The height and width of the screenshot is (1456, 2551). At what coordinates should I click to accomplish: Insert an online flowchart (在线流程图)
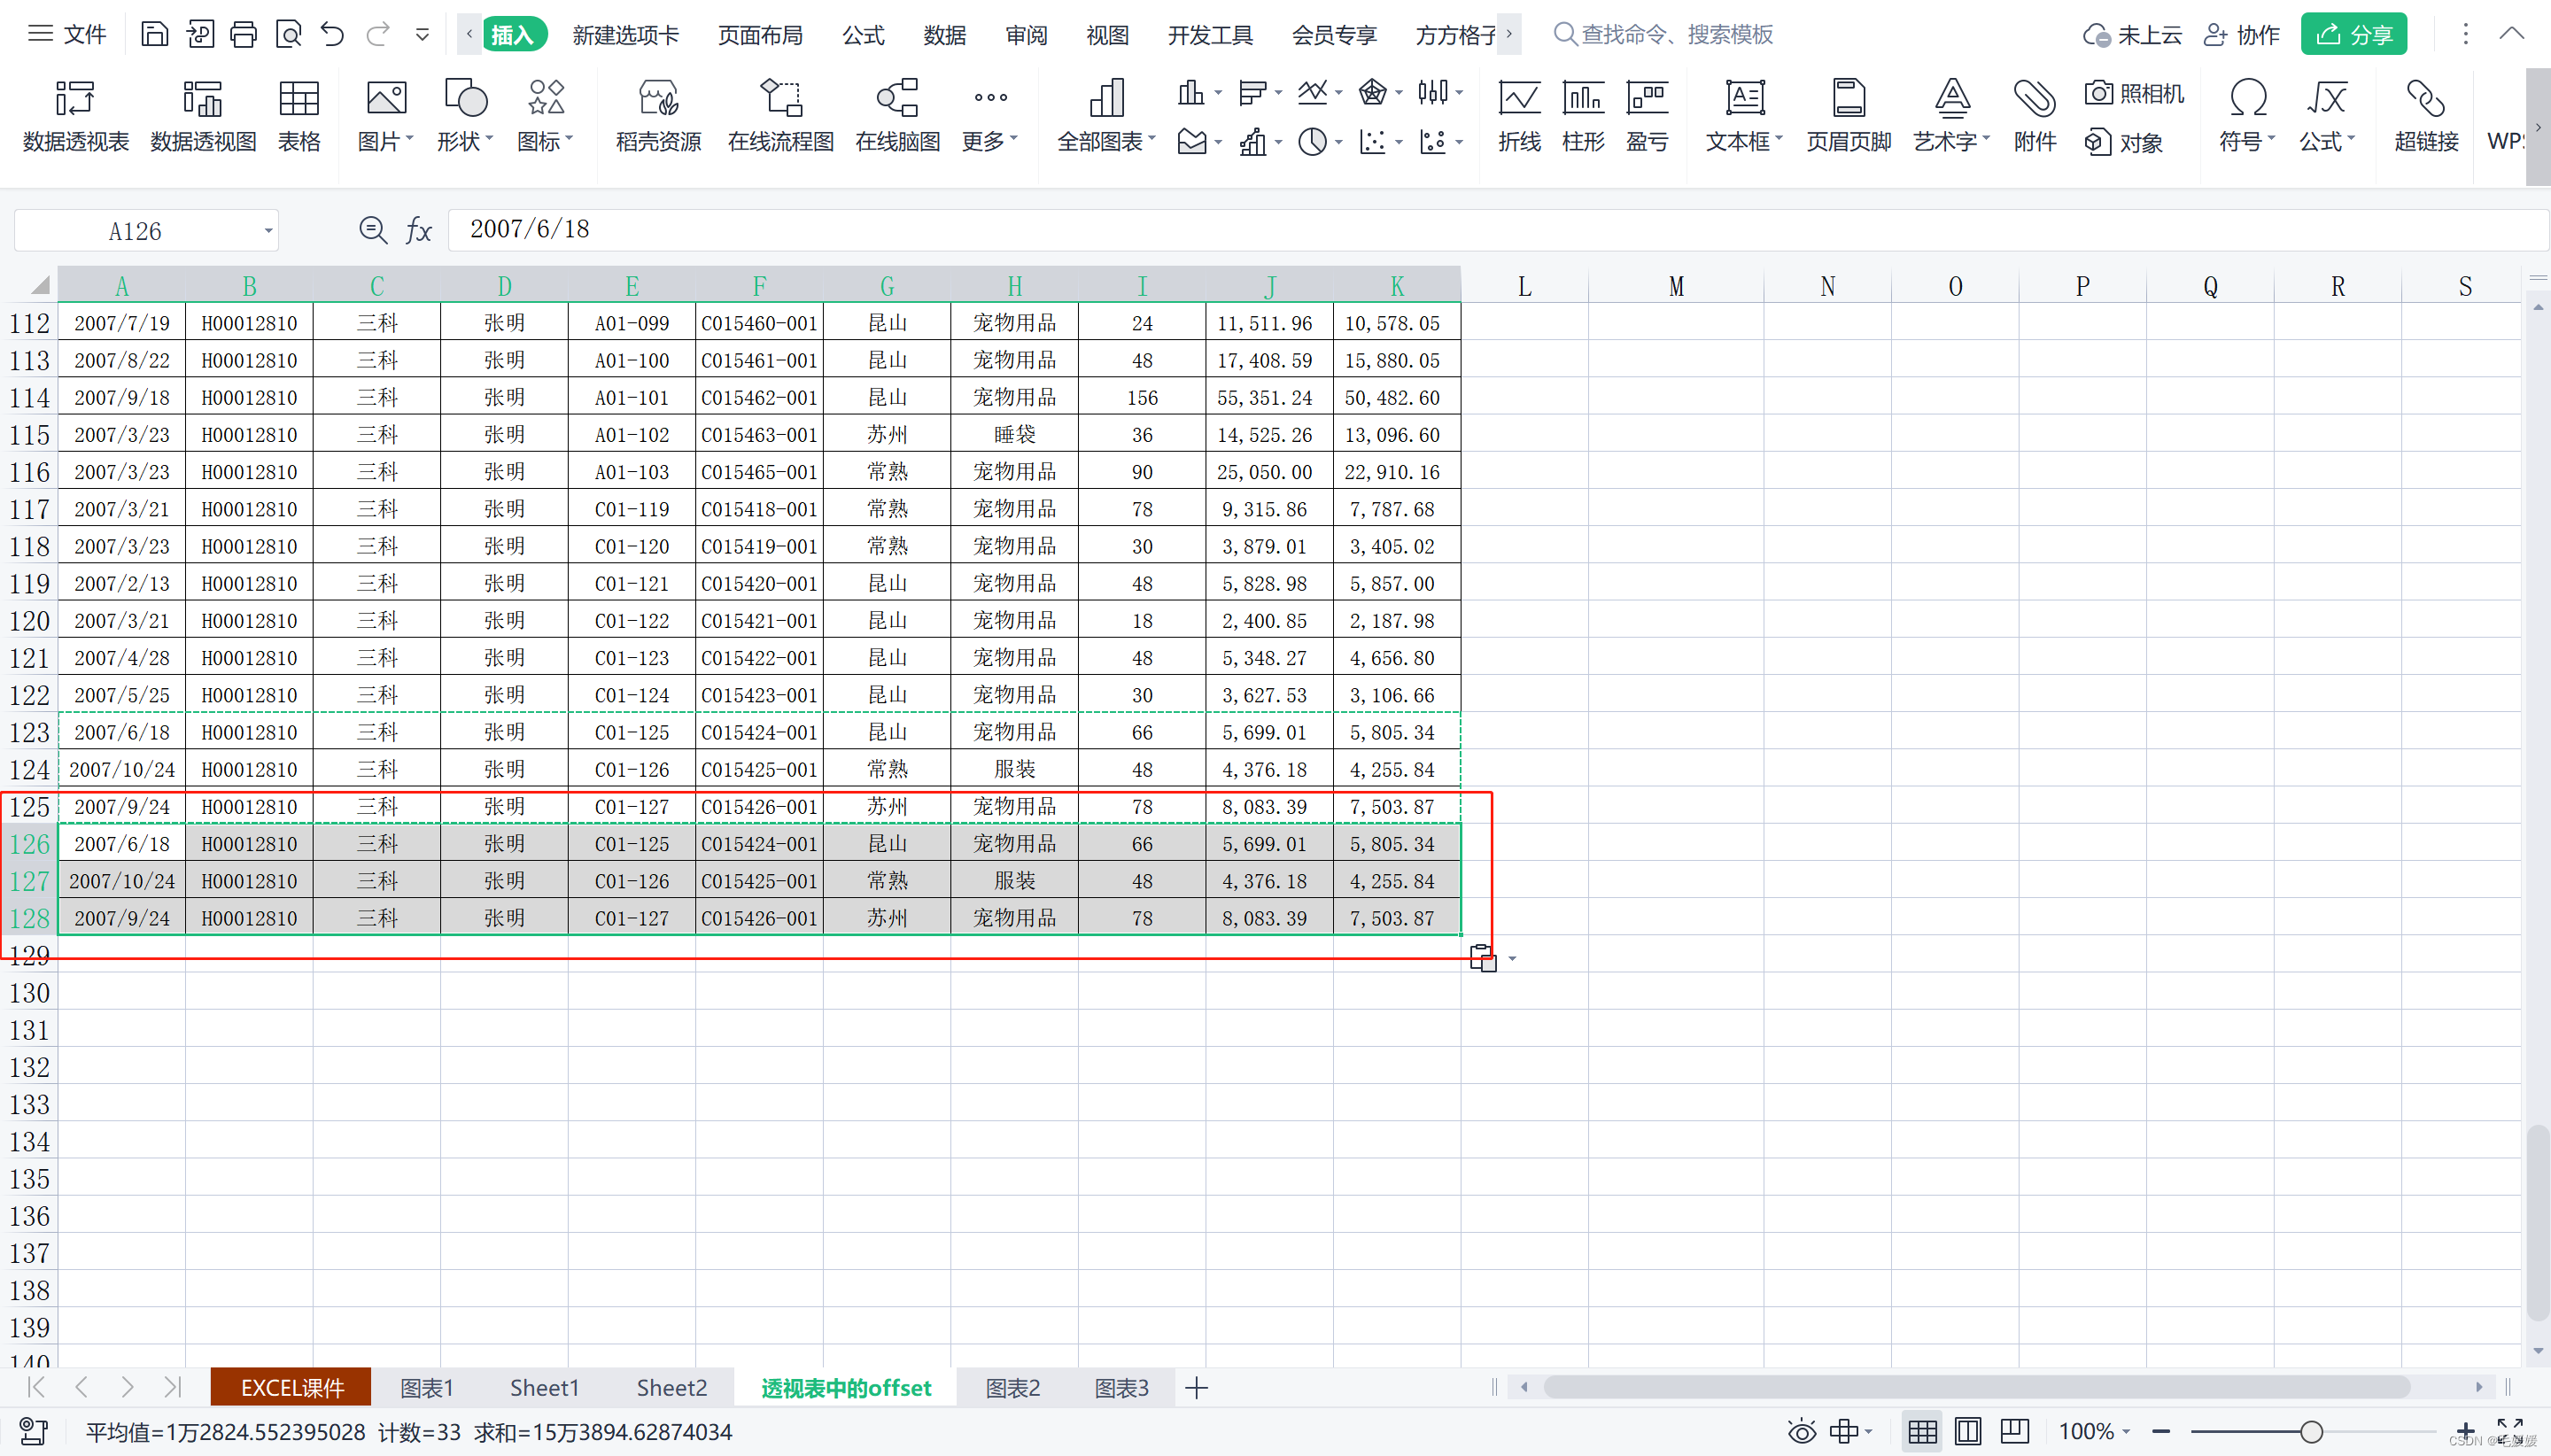(x=781, y=116)
